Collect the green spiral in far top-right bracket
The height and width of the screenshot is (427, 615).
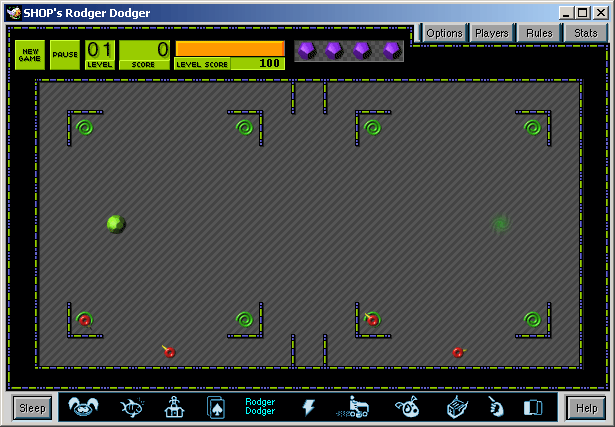tap(532, 127)
